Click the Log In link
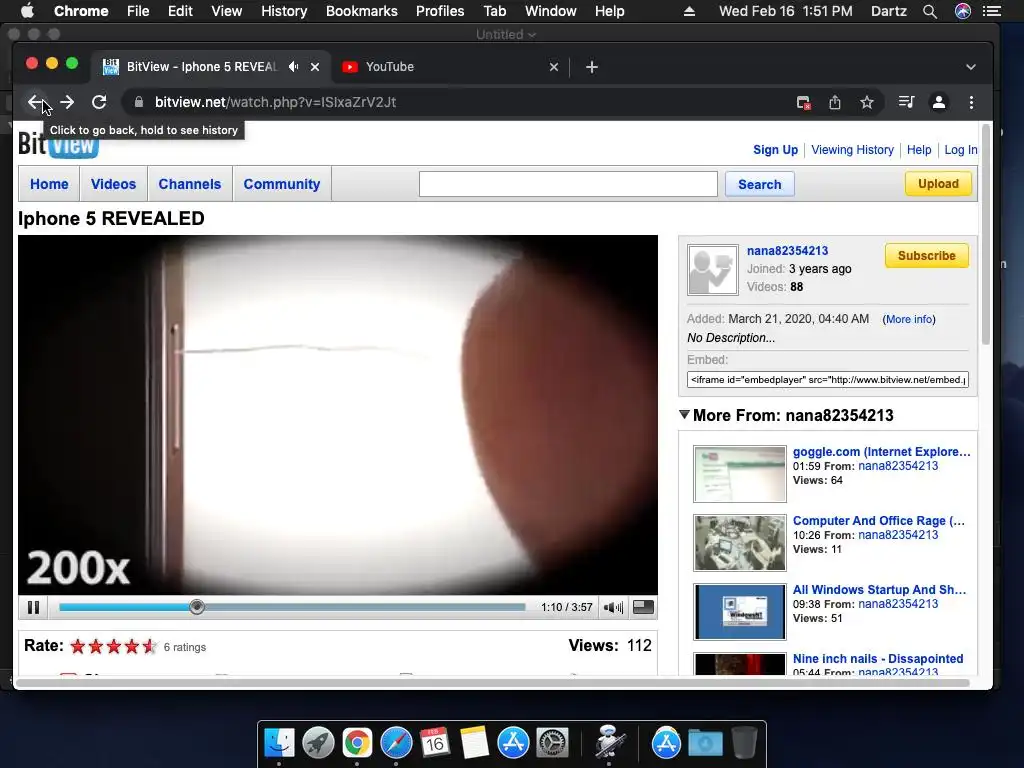The image size is (1024, 768). 961,150
